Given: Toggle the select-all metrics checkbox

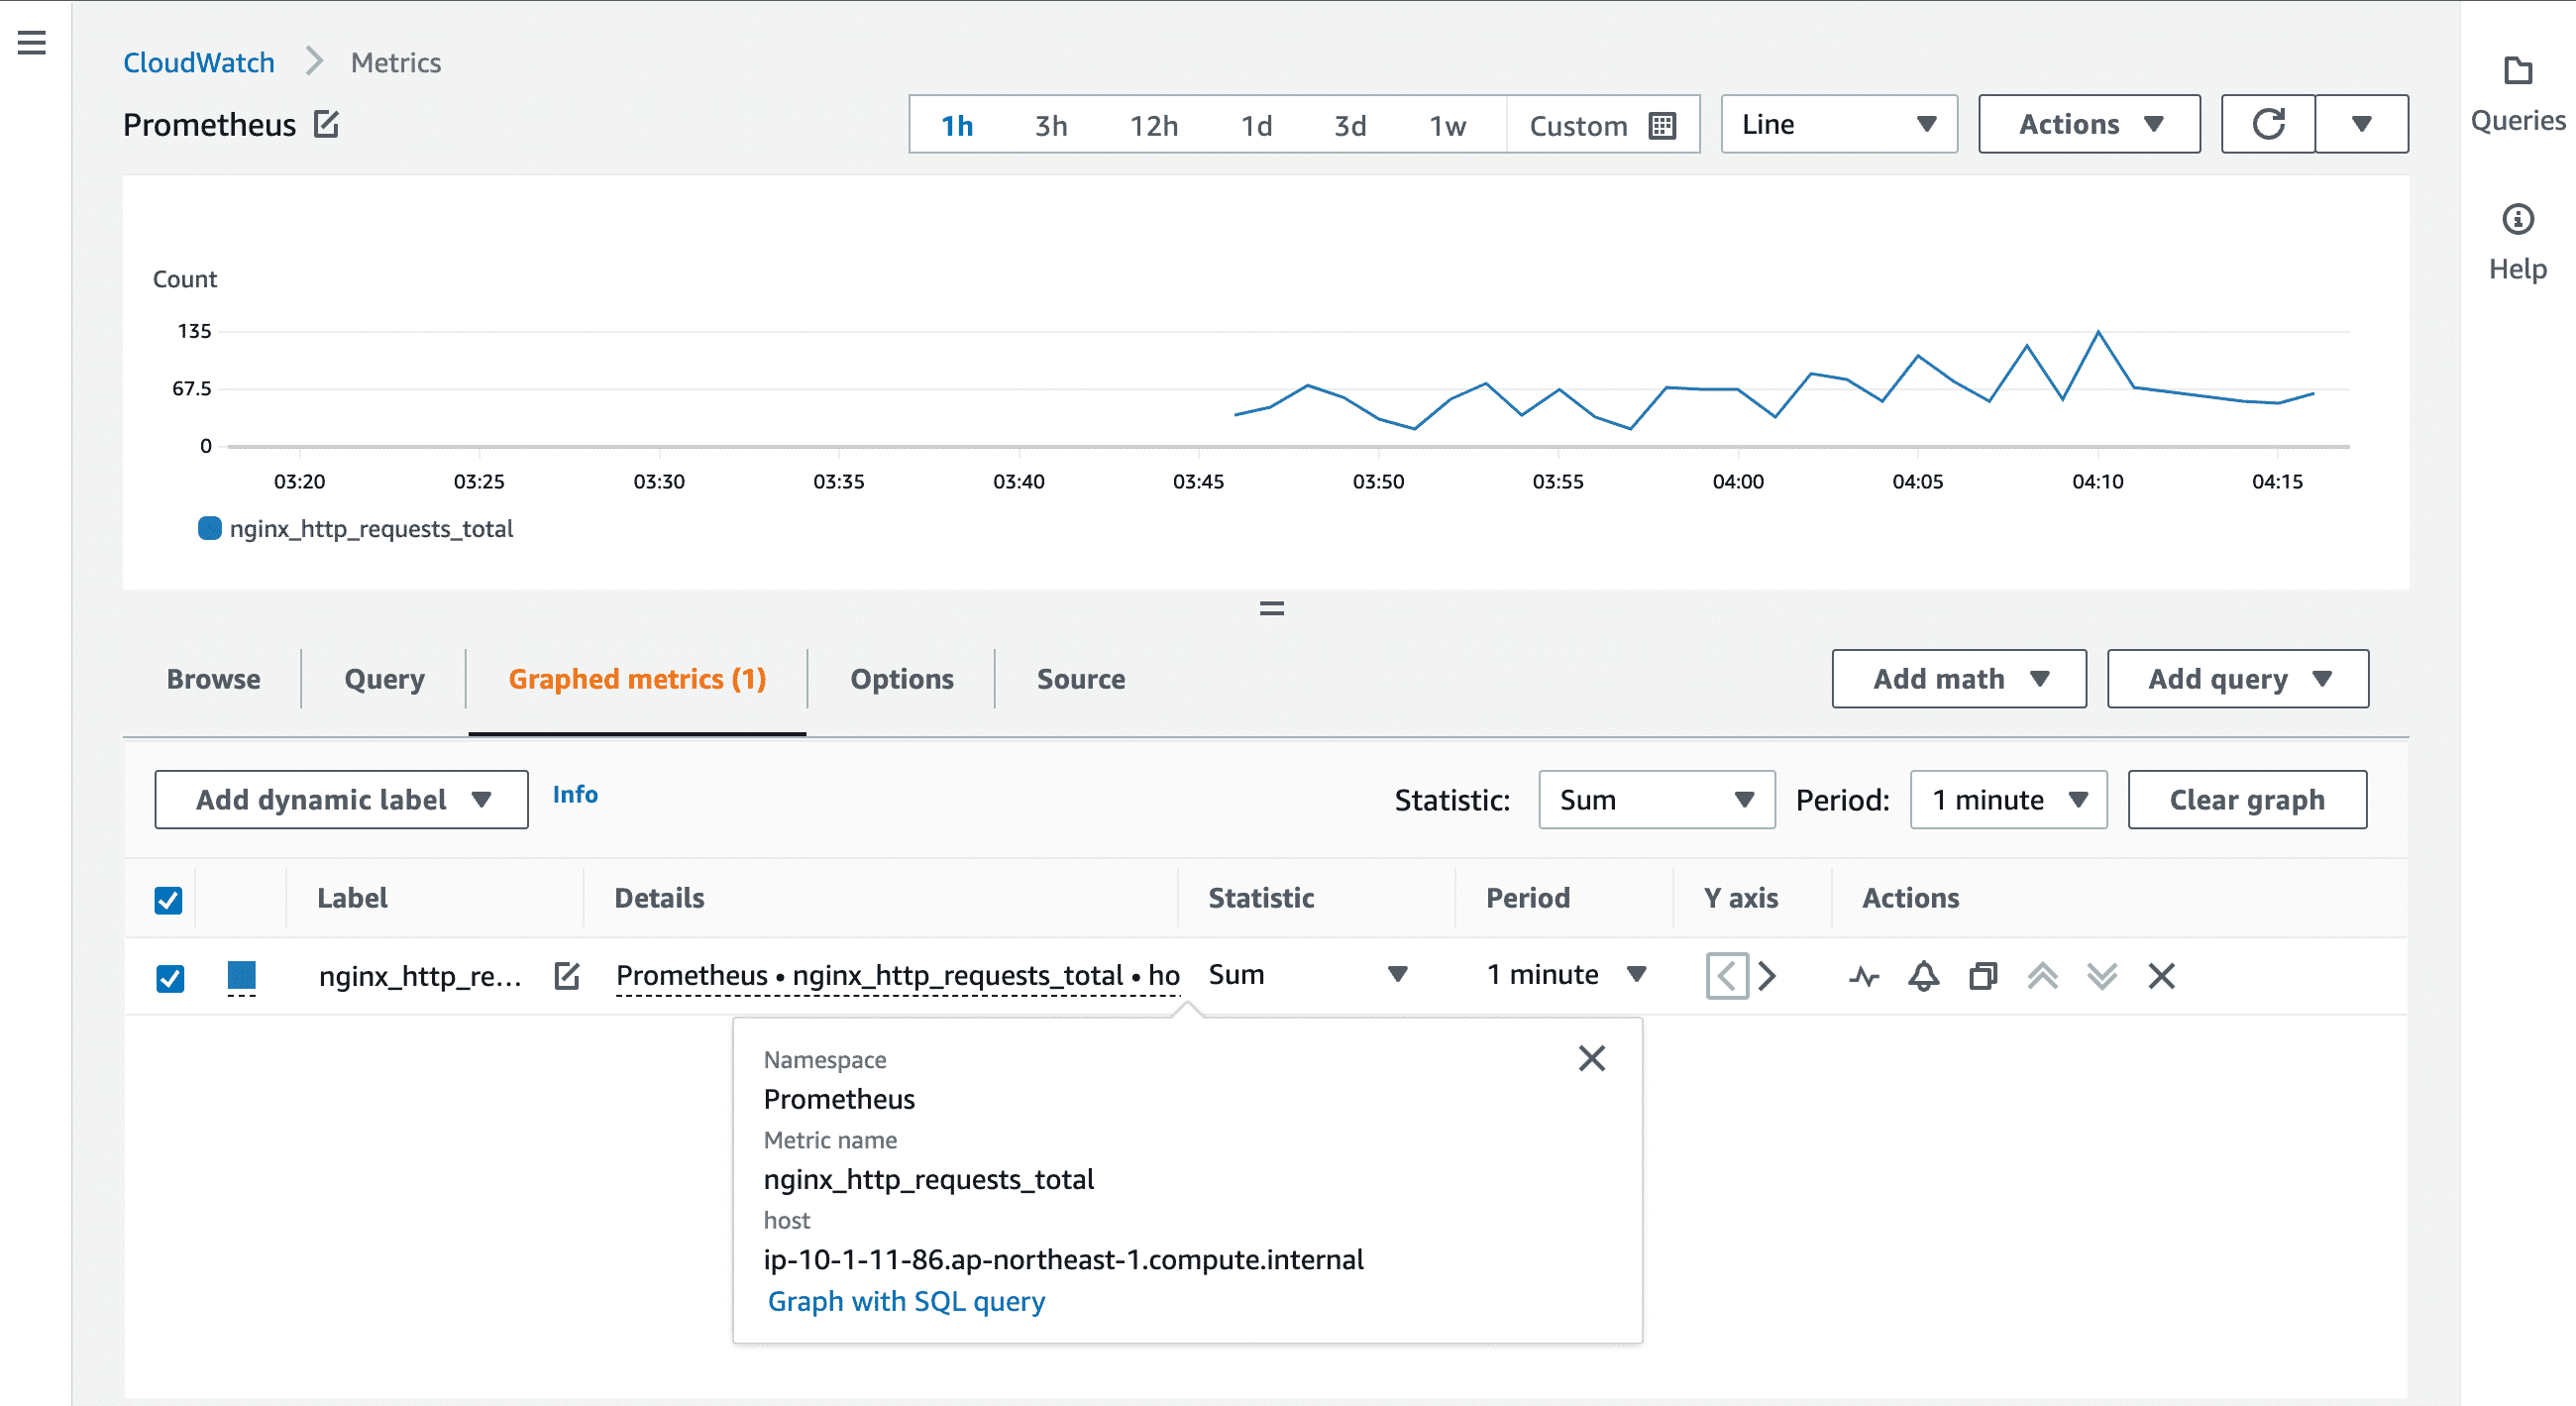Looking at the screenshot, I should 169,900.
